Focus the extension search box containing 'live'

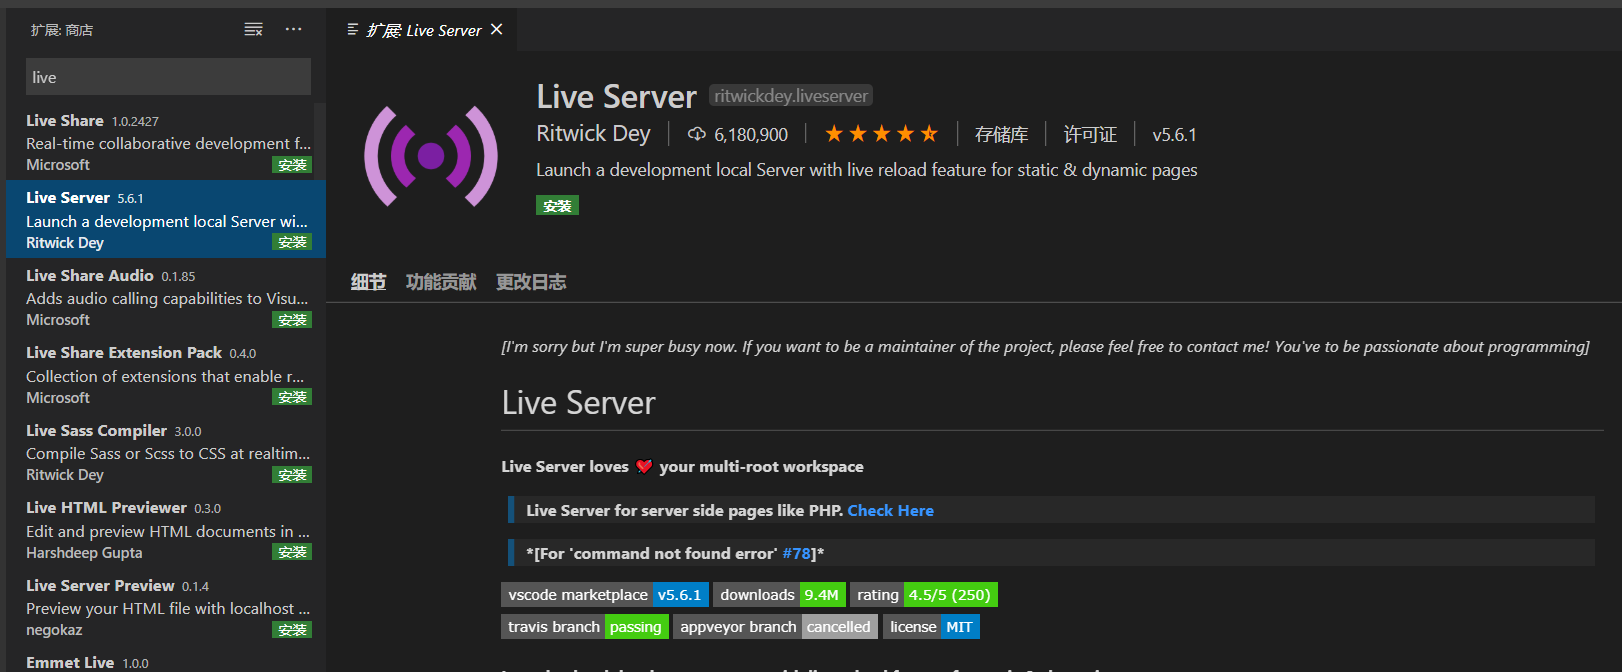tap(168, 77)
